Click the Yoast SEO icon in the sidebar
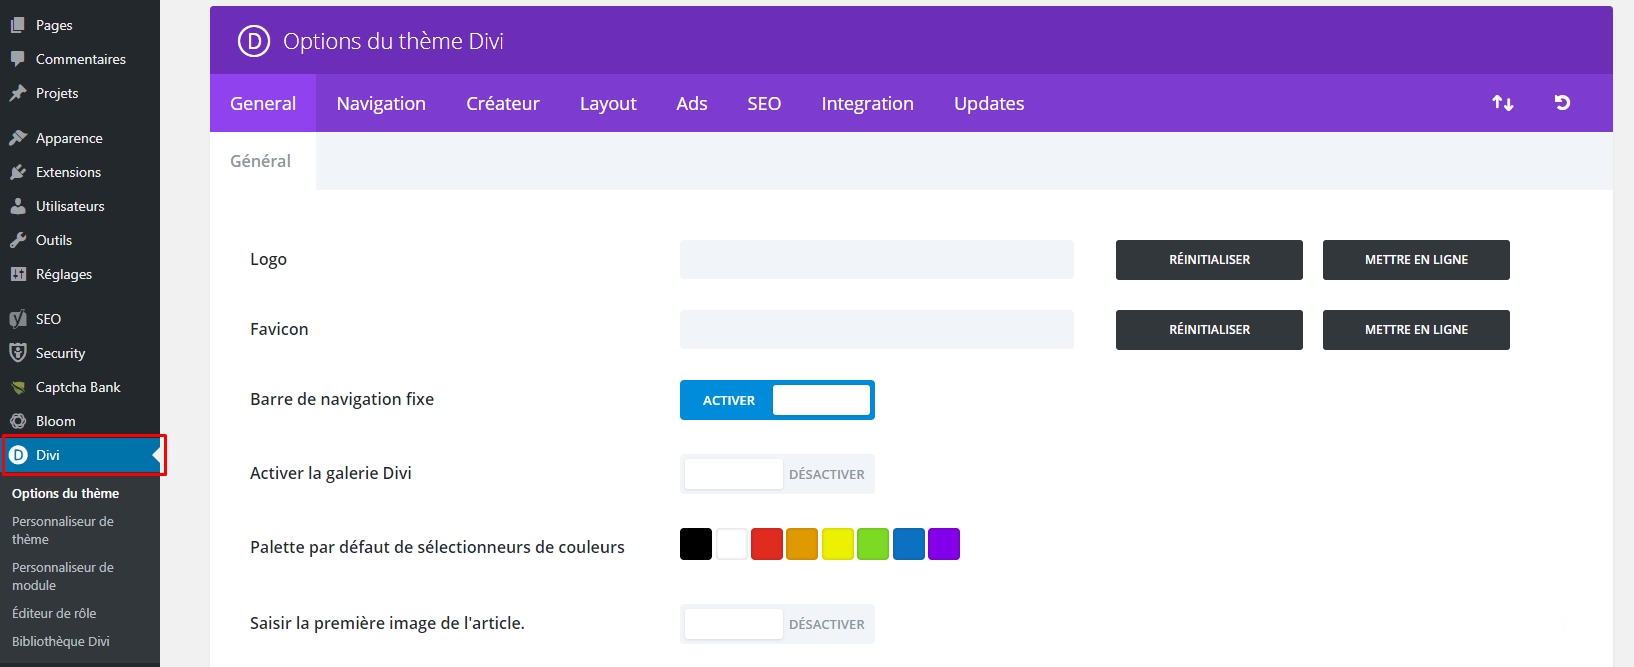Screen dimensions: 1634x667 click(18, 319)
